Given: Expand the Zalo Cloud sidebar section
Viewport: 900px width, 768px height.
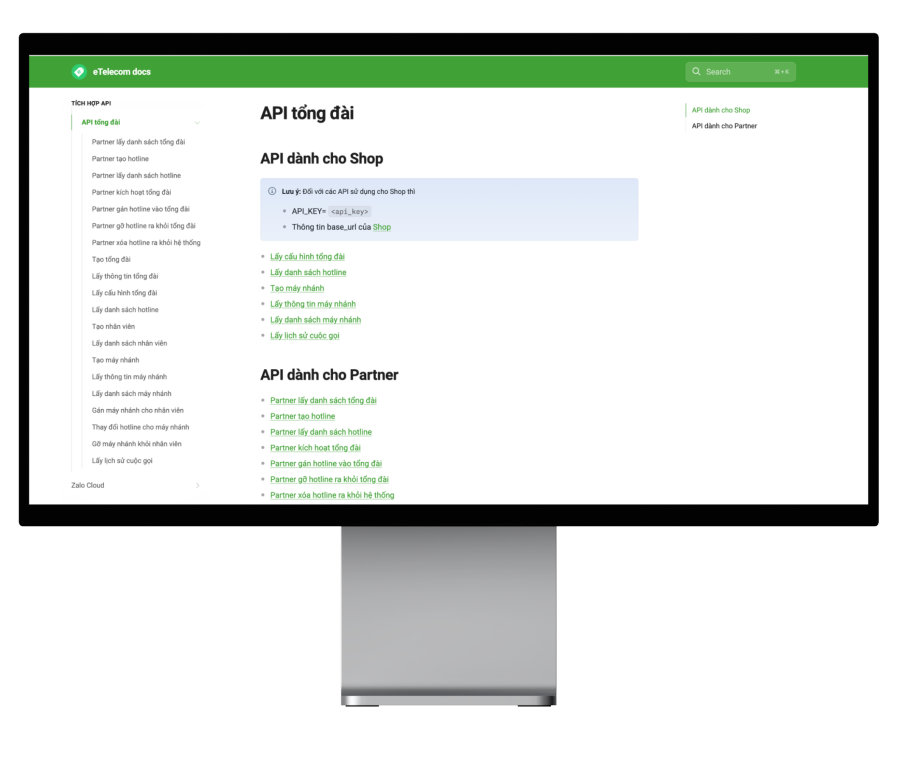Looking at the screenshot, I should 197,486.
